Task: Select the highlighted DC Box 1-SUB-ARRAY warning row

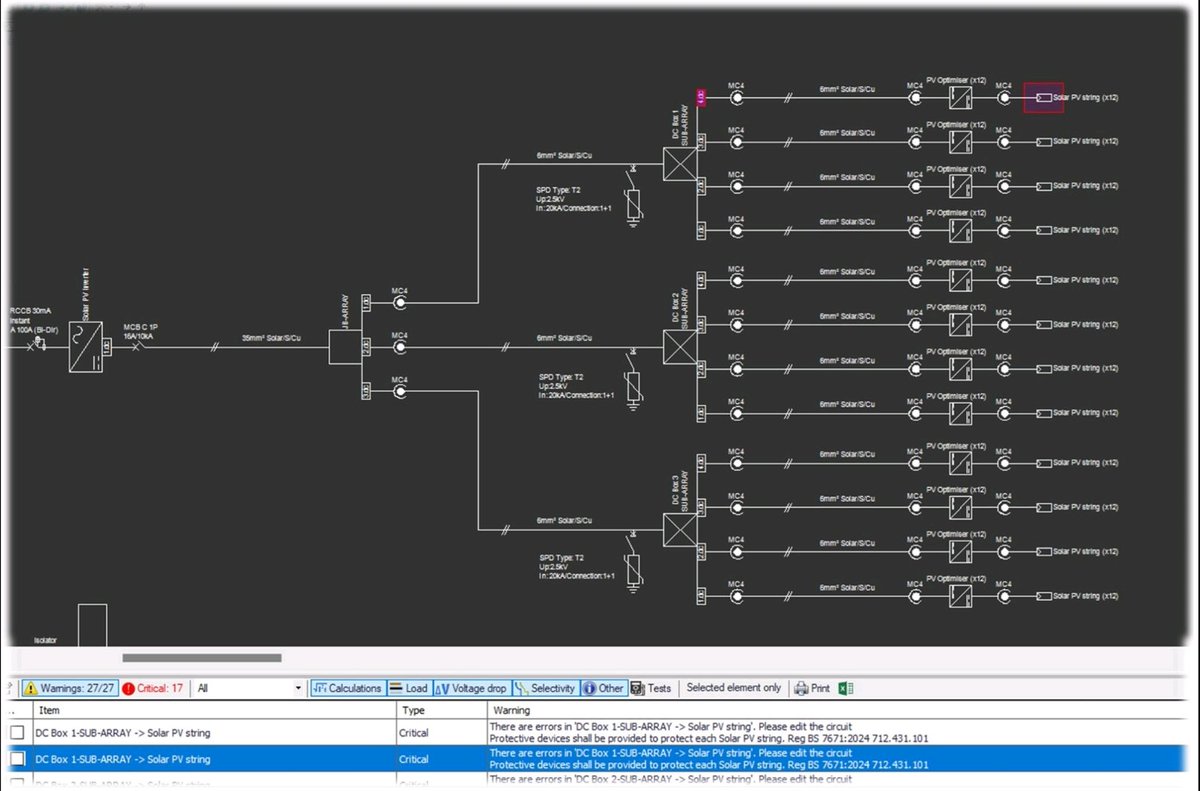Action: click(600, 759)
